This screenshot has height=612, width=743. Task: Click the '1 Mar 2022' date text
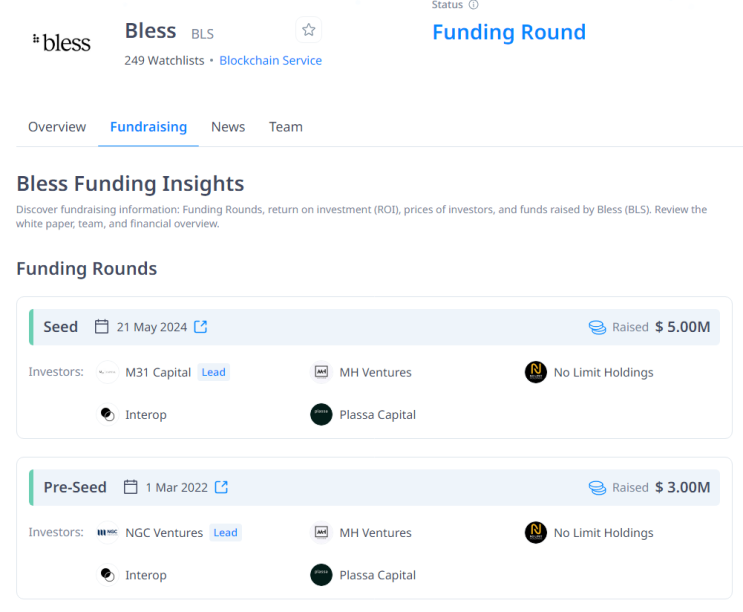[176, 487]
